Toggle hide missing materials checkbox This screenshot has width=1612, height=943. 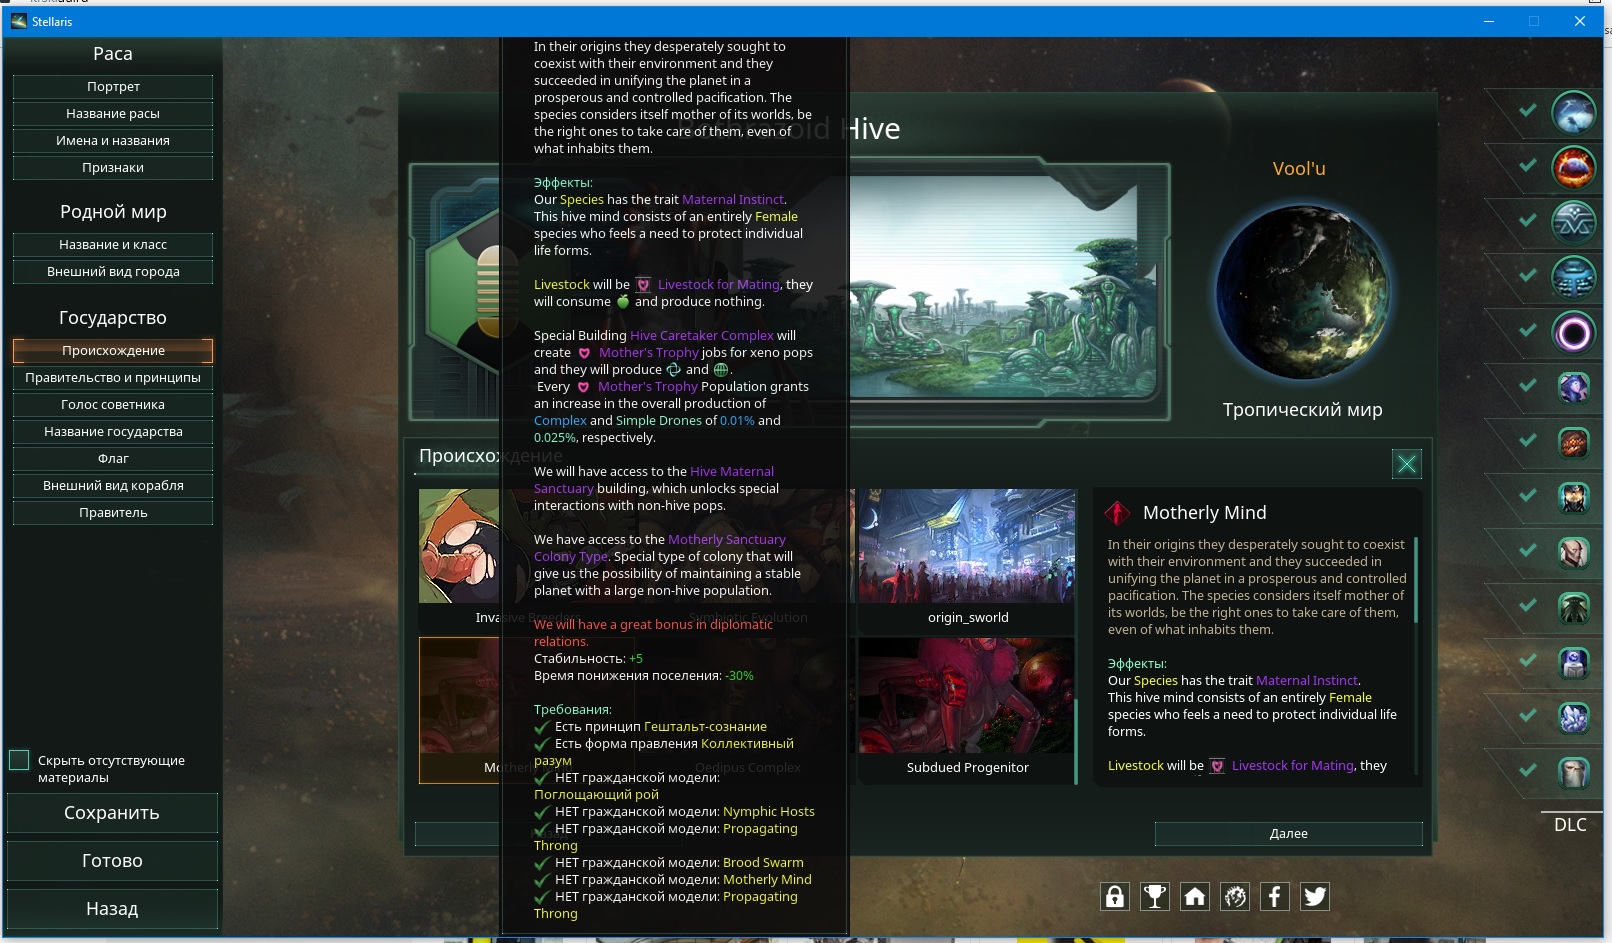19,760
